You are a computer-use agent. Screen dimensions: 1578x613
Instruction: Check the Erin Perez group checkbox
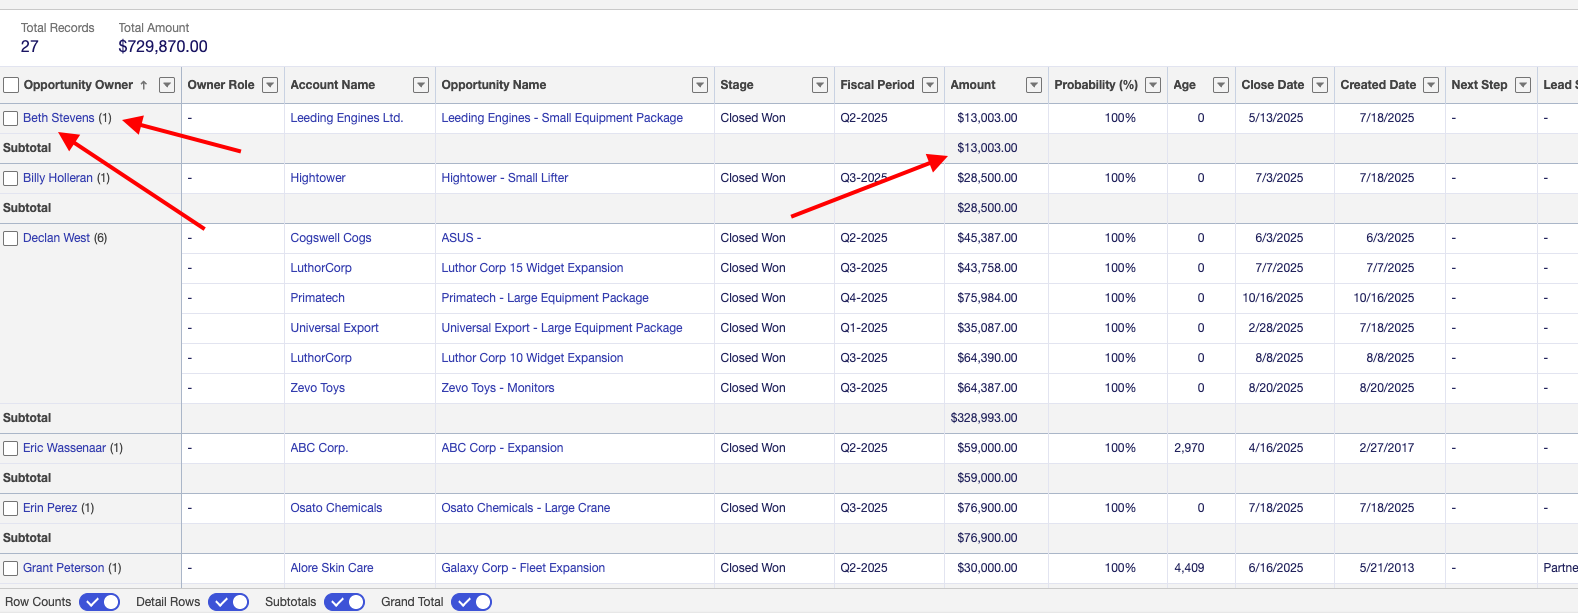click(11, 509)
